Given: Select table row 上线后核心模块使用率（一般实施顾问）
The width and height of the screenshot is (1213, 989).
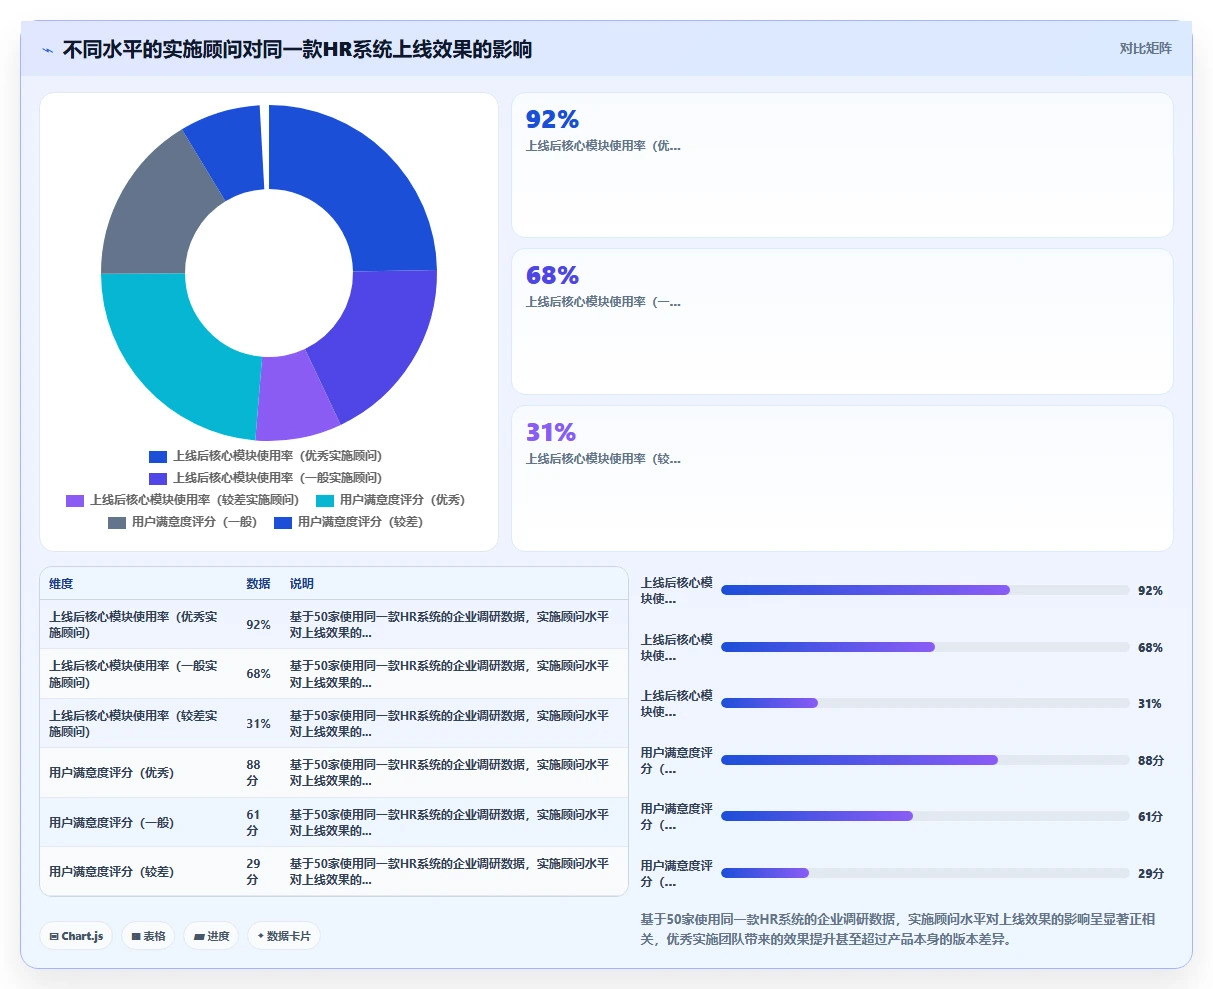Looking at the screenshot, I should 334,674.
